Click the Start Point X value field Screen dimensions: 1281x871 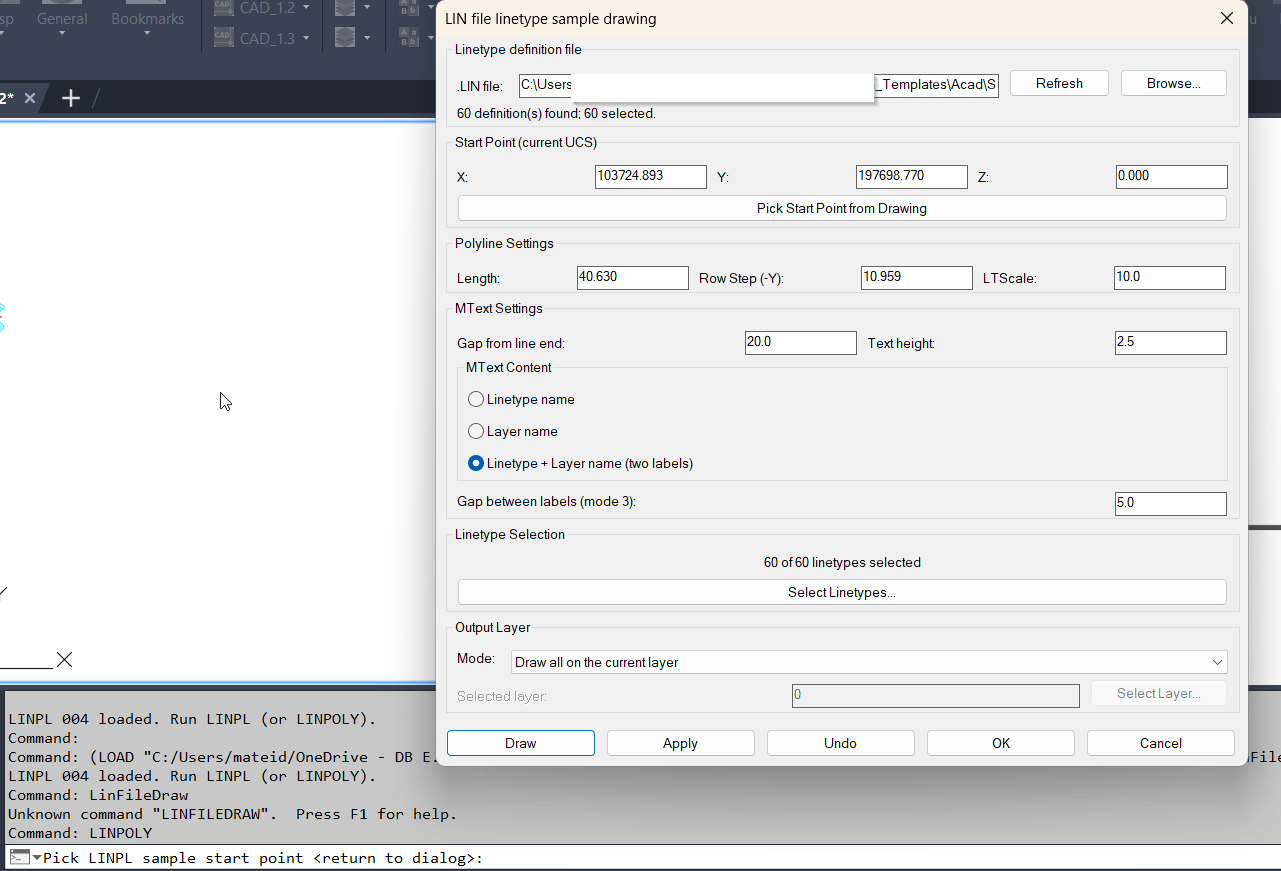tap(651, 176)
